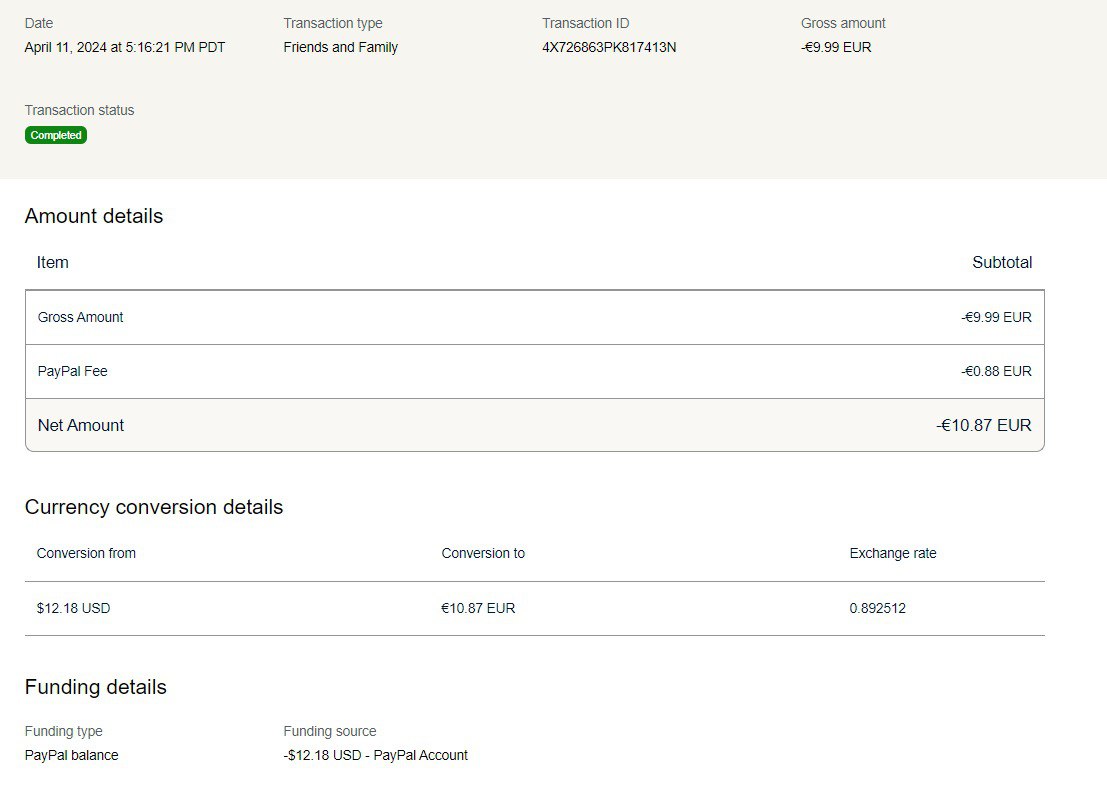Select the Gross Amount table row label
1107x796 pixels.
(81, 317)
